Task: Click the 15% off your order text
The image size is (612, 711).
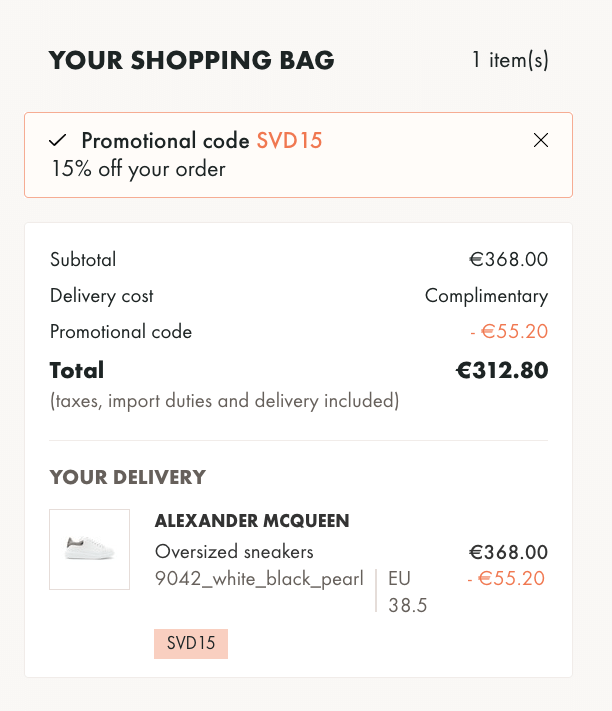Action: tap(138, 169)
